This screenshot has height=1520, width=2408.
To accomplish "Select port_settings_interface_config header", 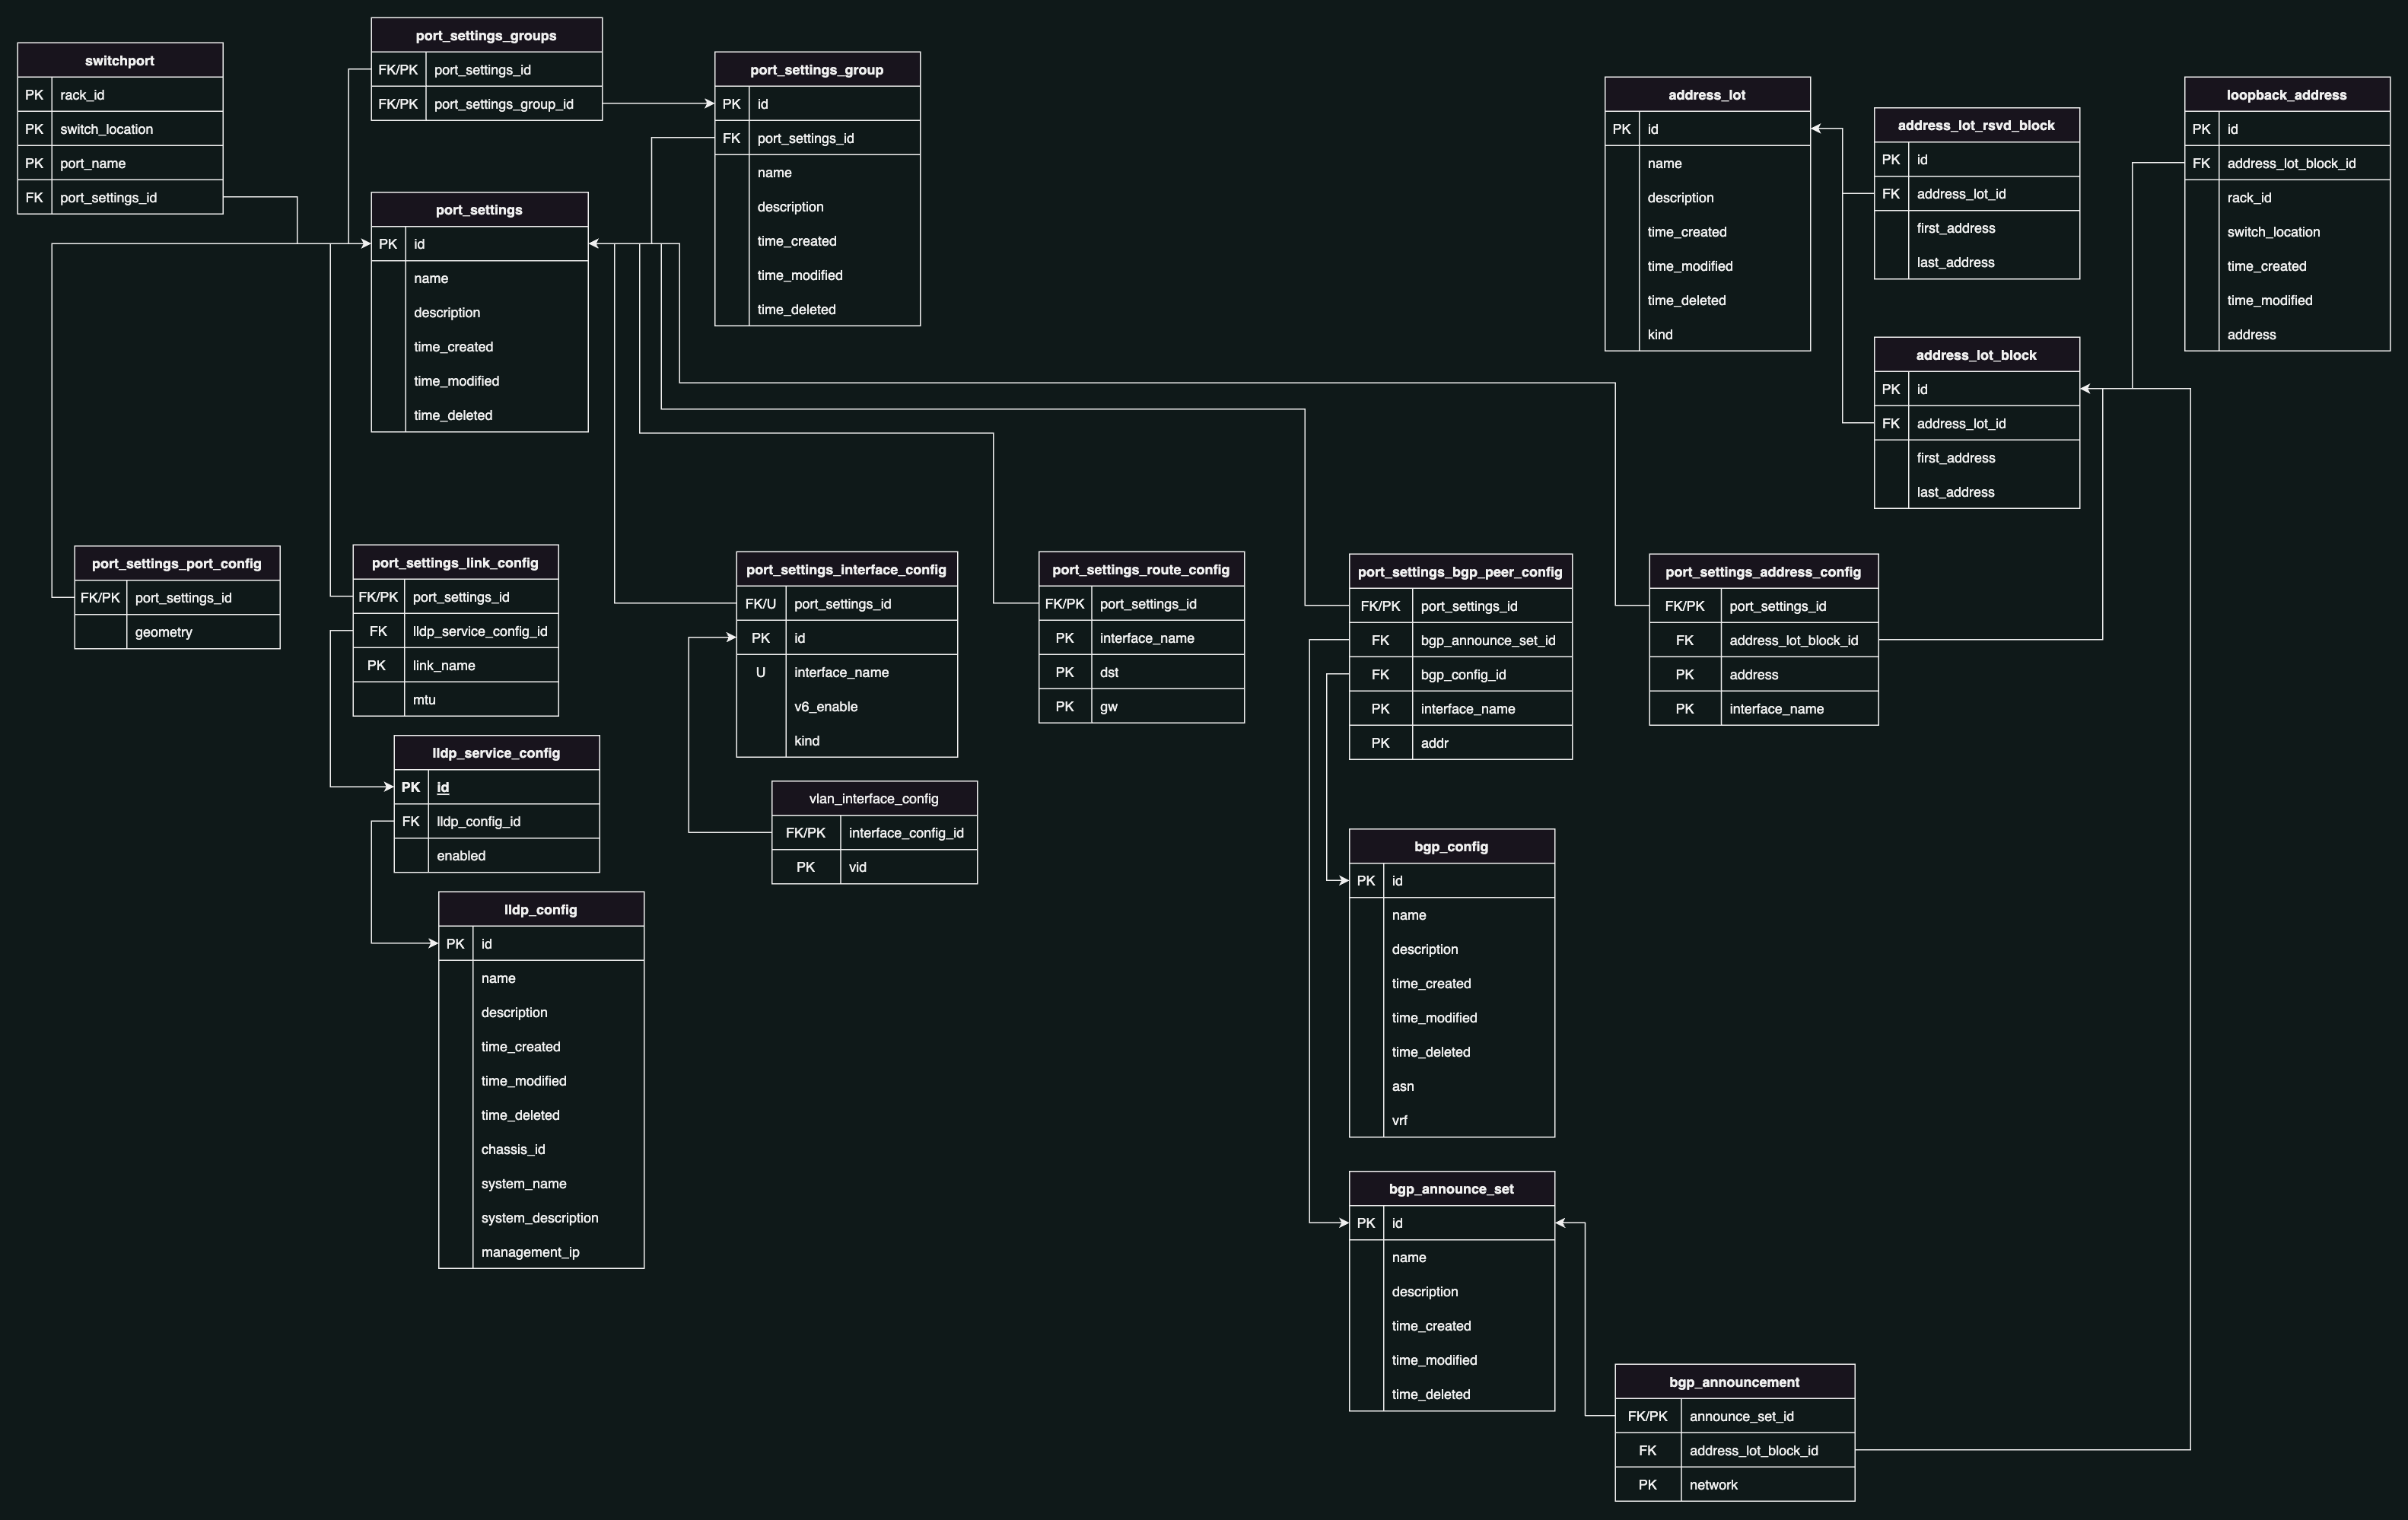I will point(846,569).
